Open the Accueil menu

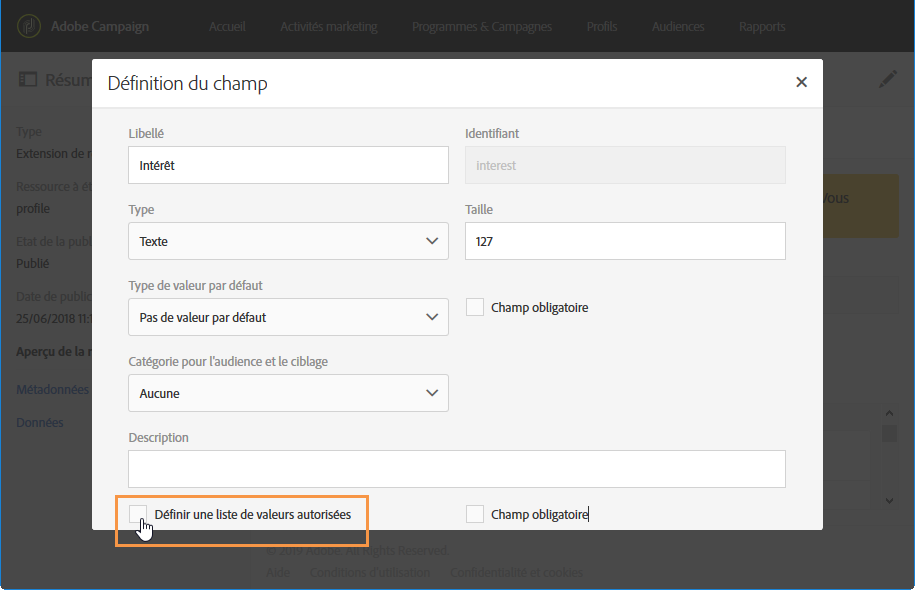pos(227,27)
